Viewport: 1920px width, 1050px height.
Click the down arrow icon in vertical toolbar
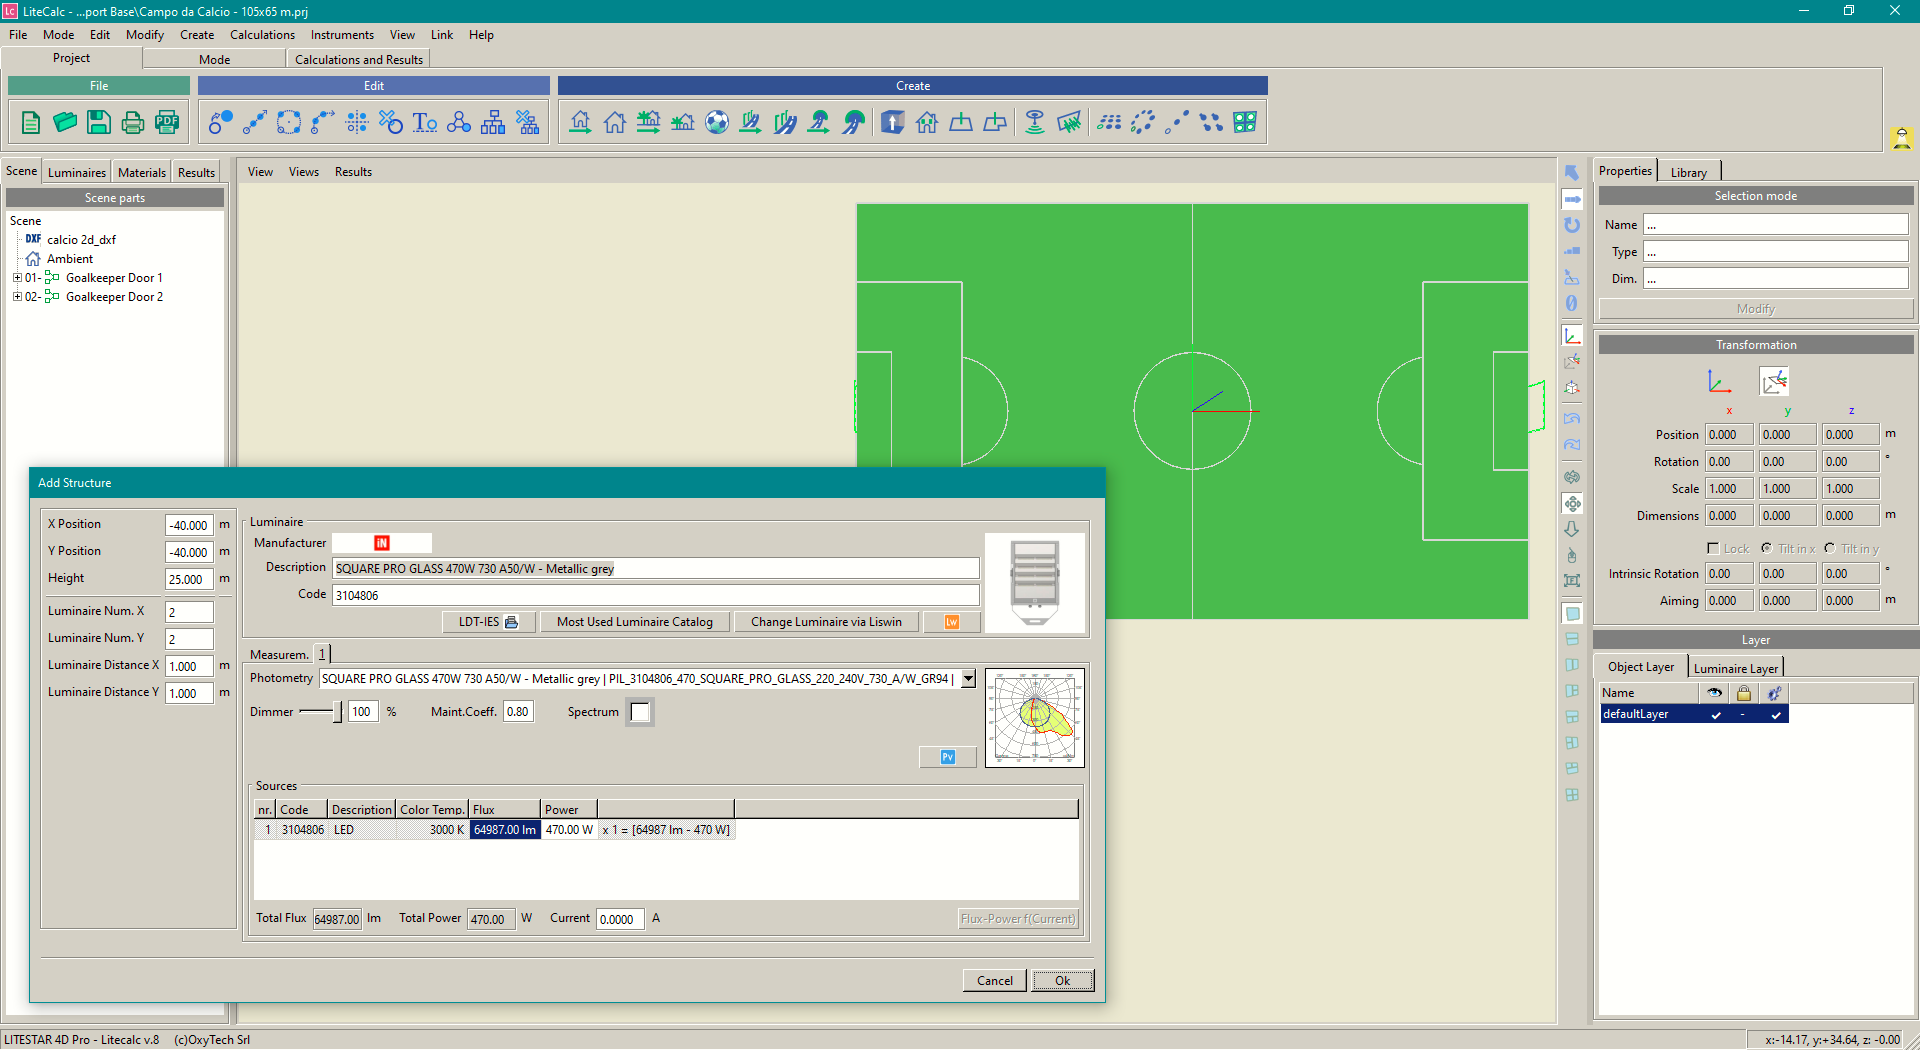[x=1572, y=529]
